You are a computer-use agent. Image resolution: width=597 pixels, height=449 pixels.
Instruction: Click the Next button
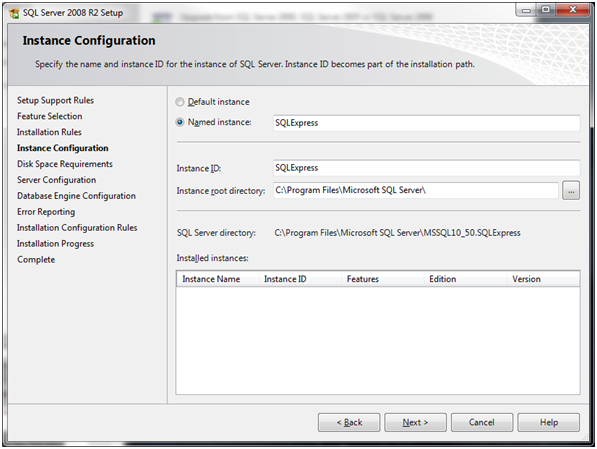415,422
